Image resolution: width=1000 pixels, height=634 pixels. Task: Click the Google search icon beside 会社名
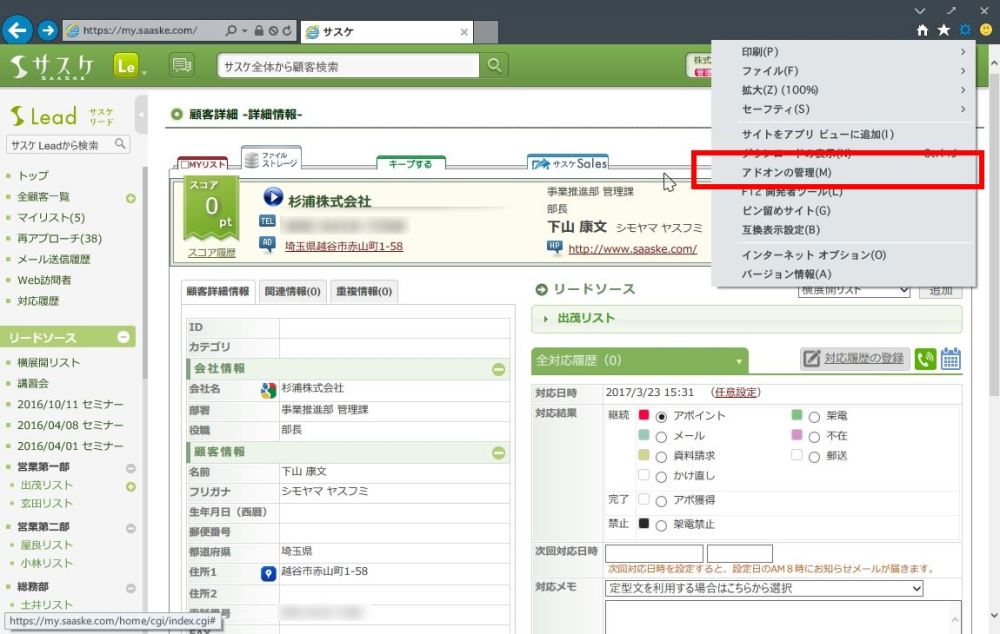click(268, 389)
